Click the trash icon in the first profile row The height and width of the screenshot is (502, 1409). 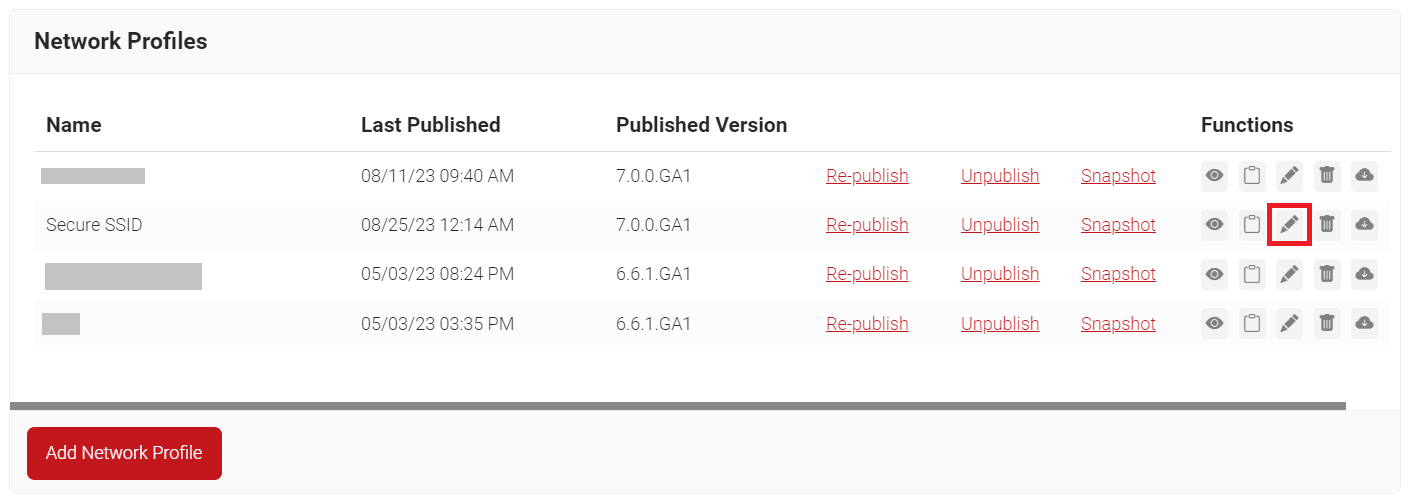click(1327, 175)
